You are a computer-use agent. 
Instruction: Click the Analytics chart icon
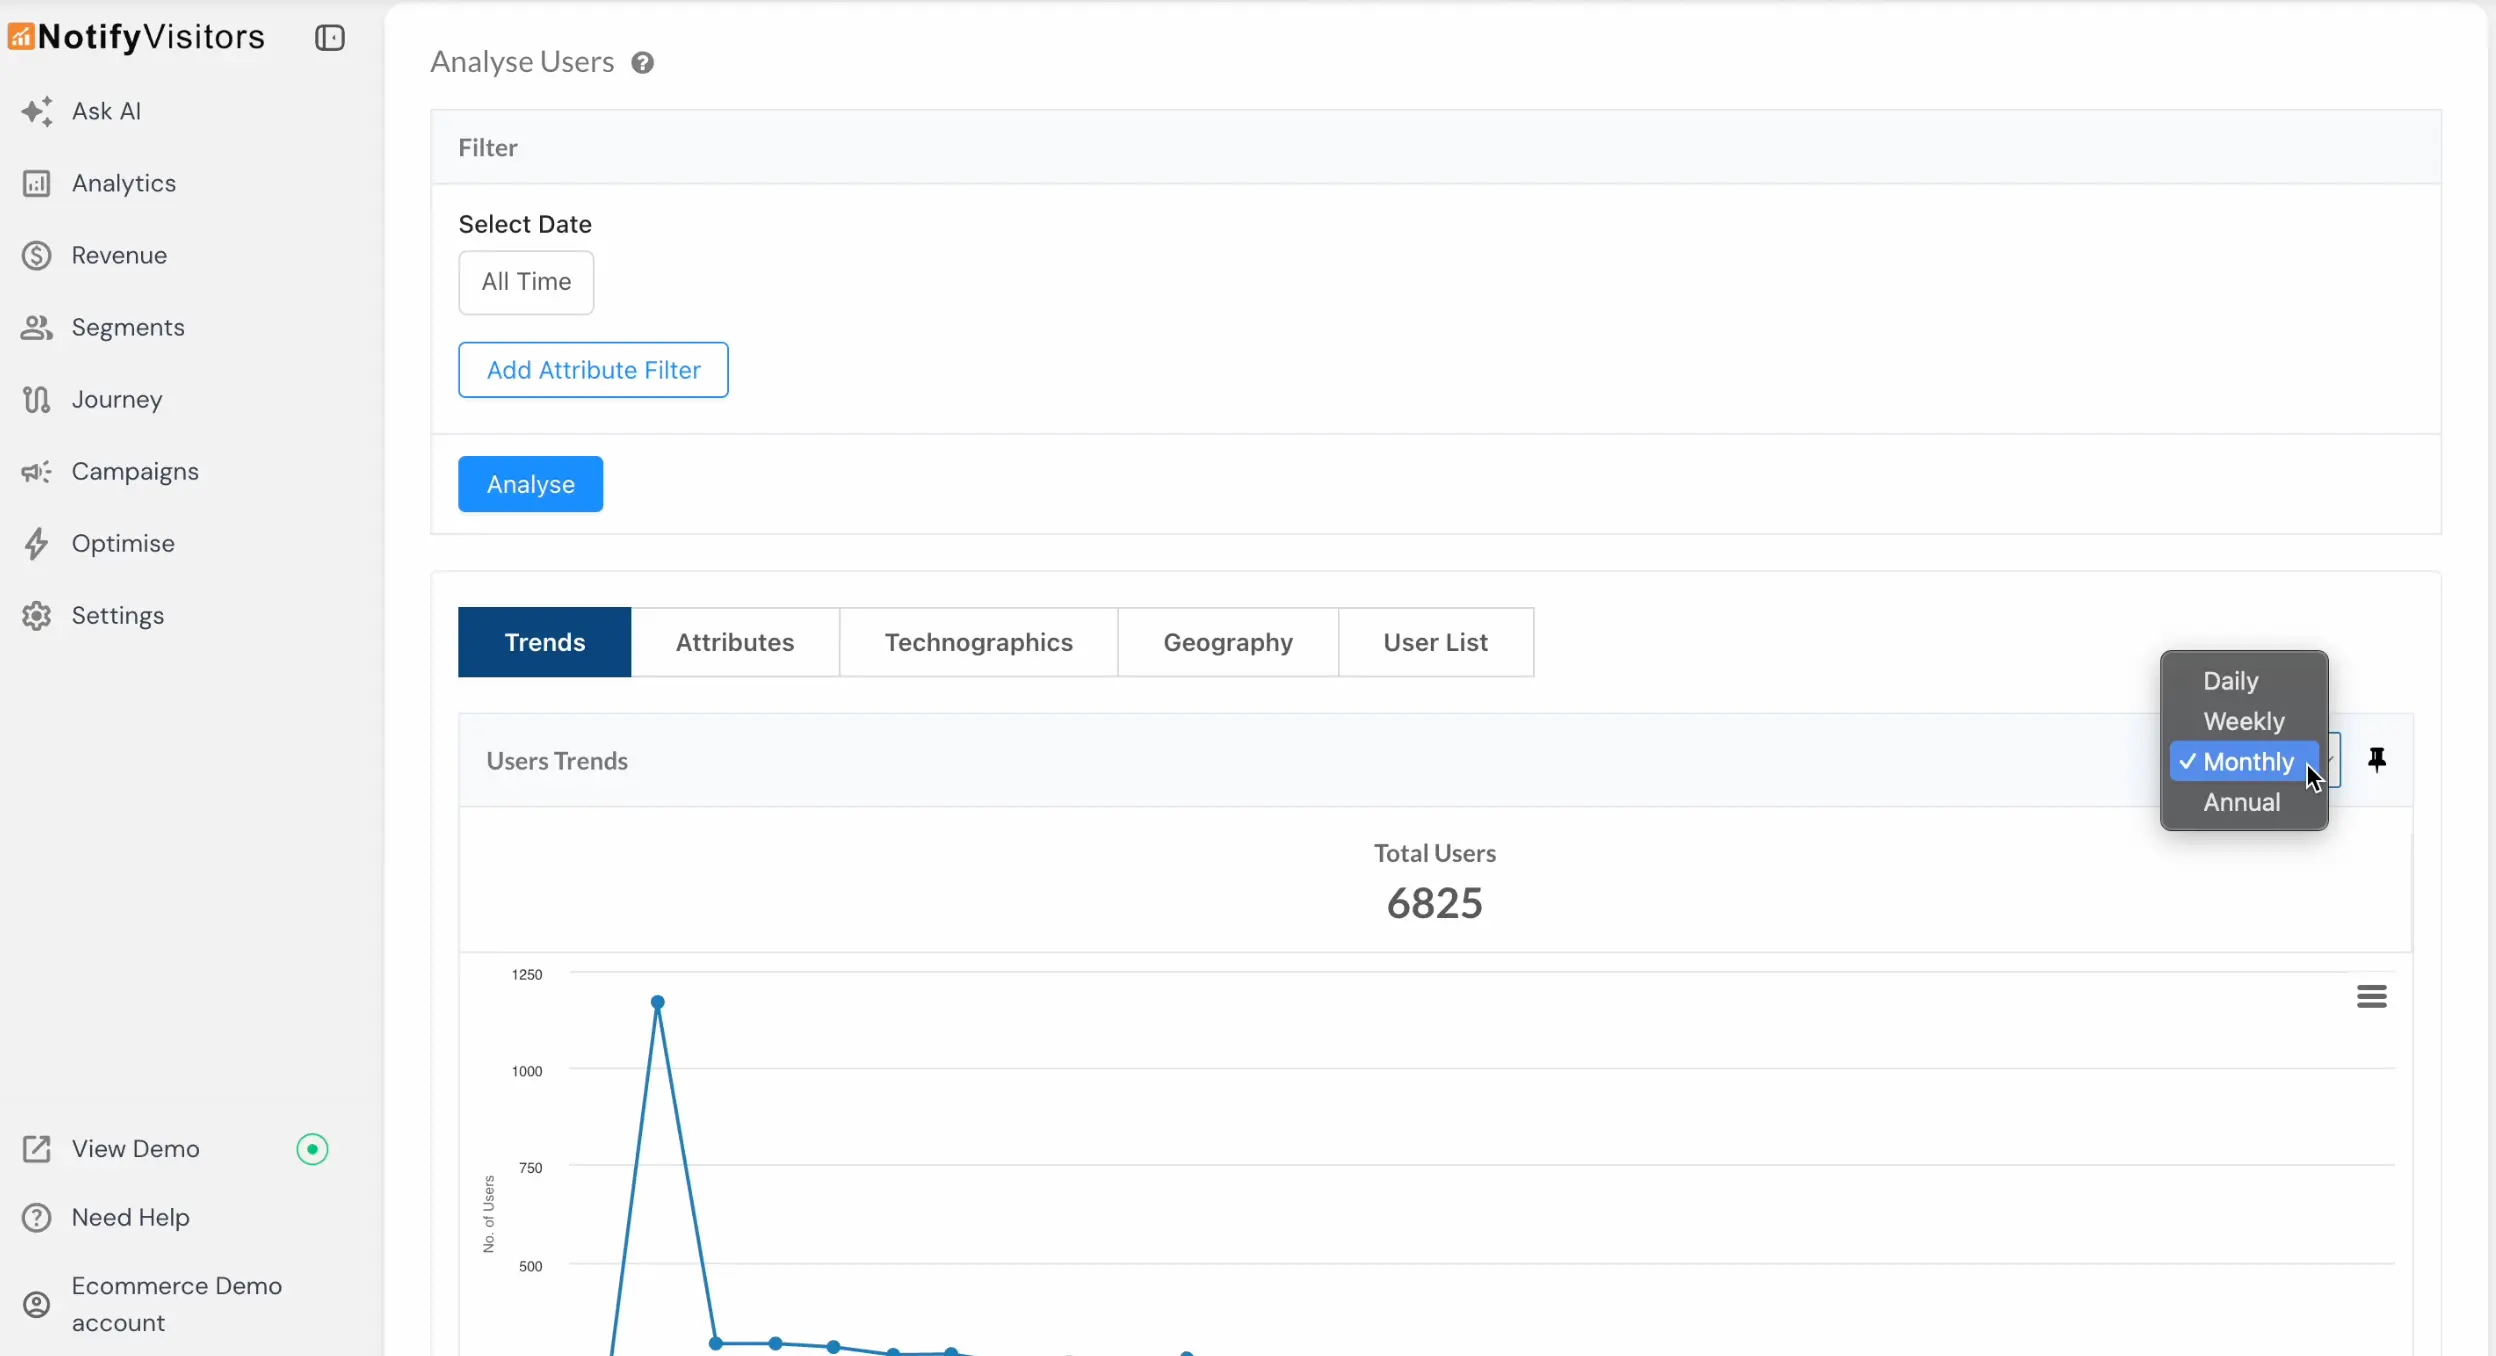point(37,184)
